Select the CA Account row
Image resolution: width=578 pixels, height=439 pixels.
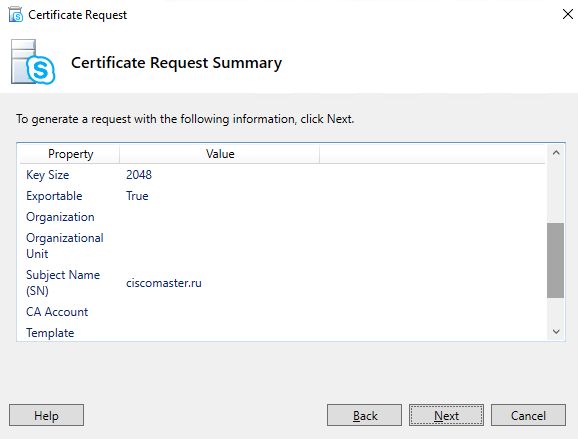282,312
